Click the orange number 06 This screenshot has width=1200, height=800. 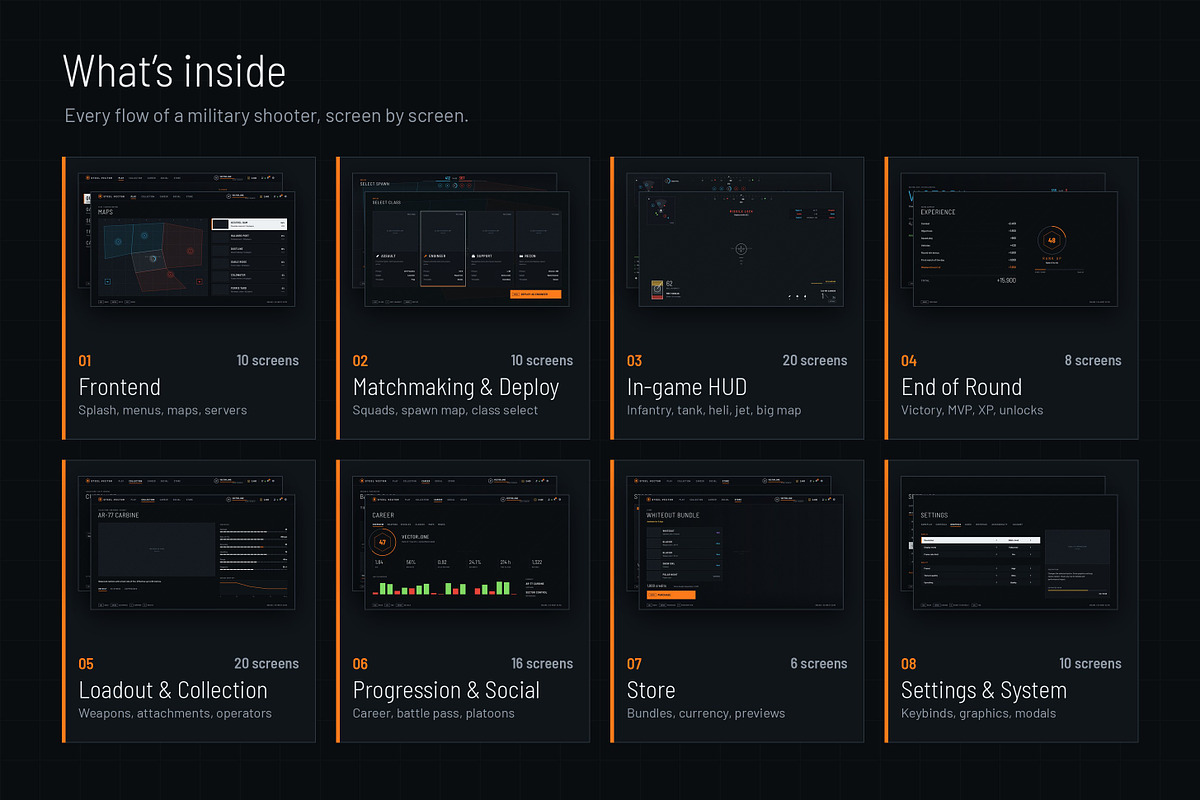pos(360,663)
